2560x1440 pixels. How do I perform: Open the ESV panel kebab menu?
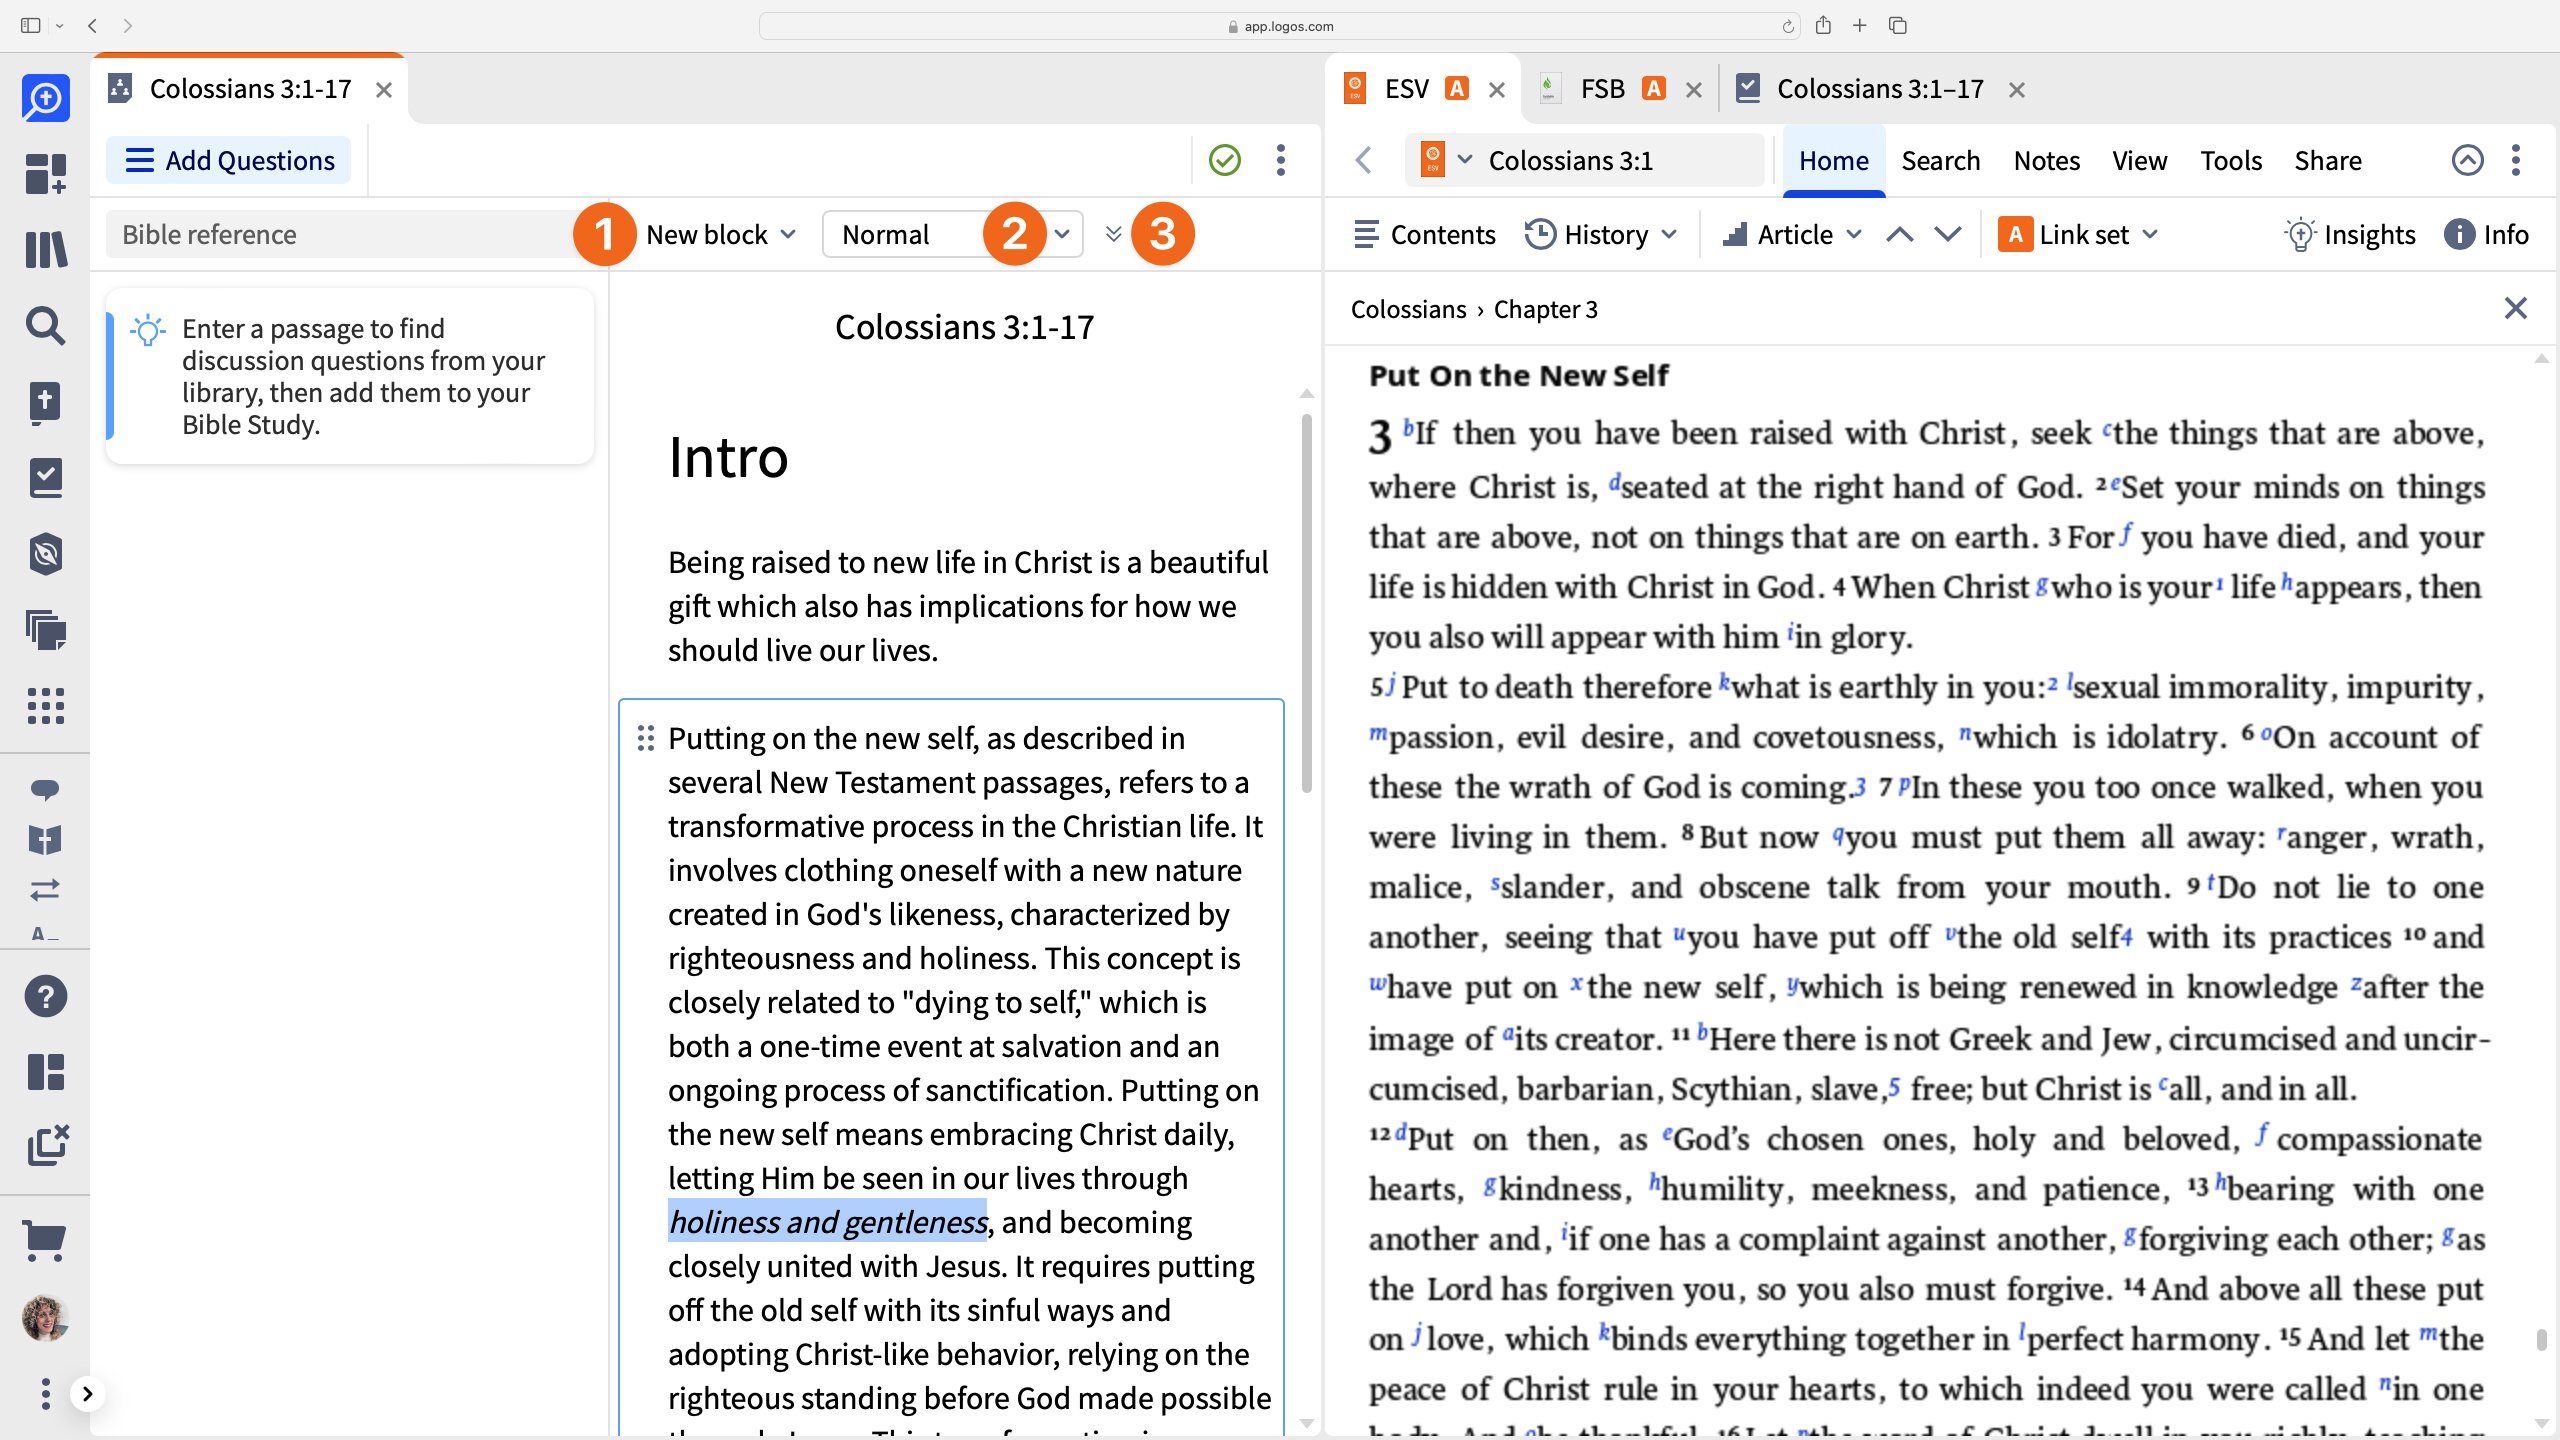(2516, 160)
